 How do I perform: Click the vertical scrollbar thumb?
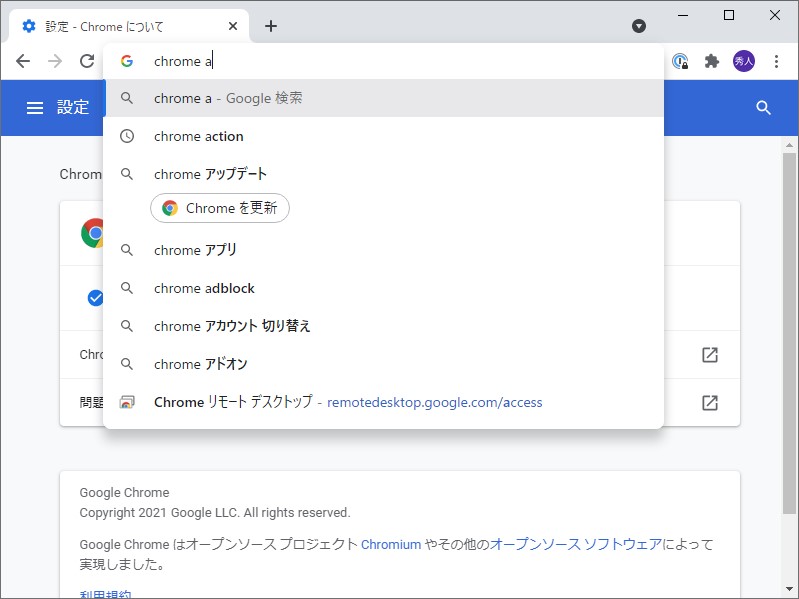789,333
